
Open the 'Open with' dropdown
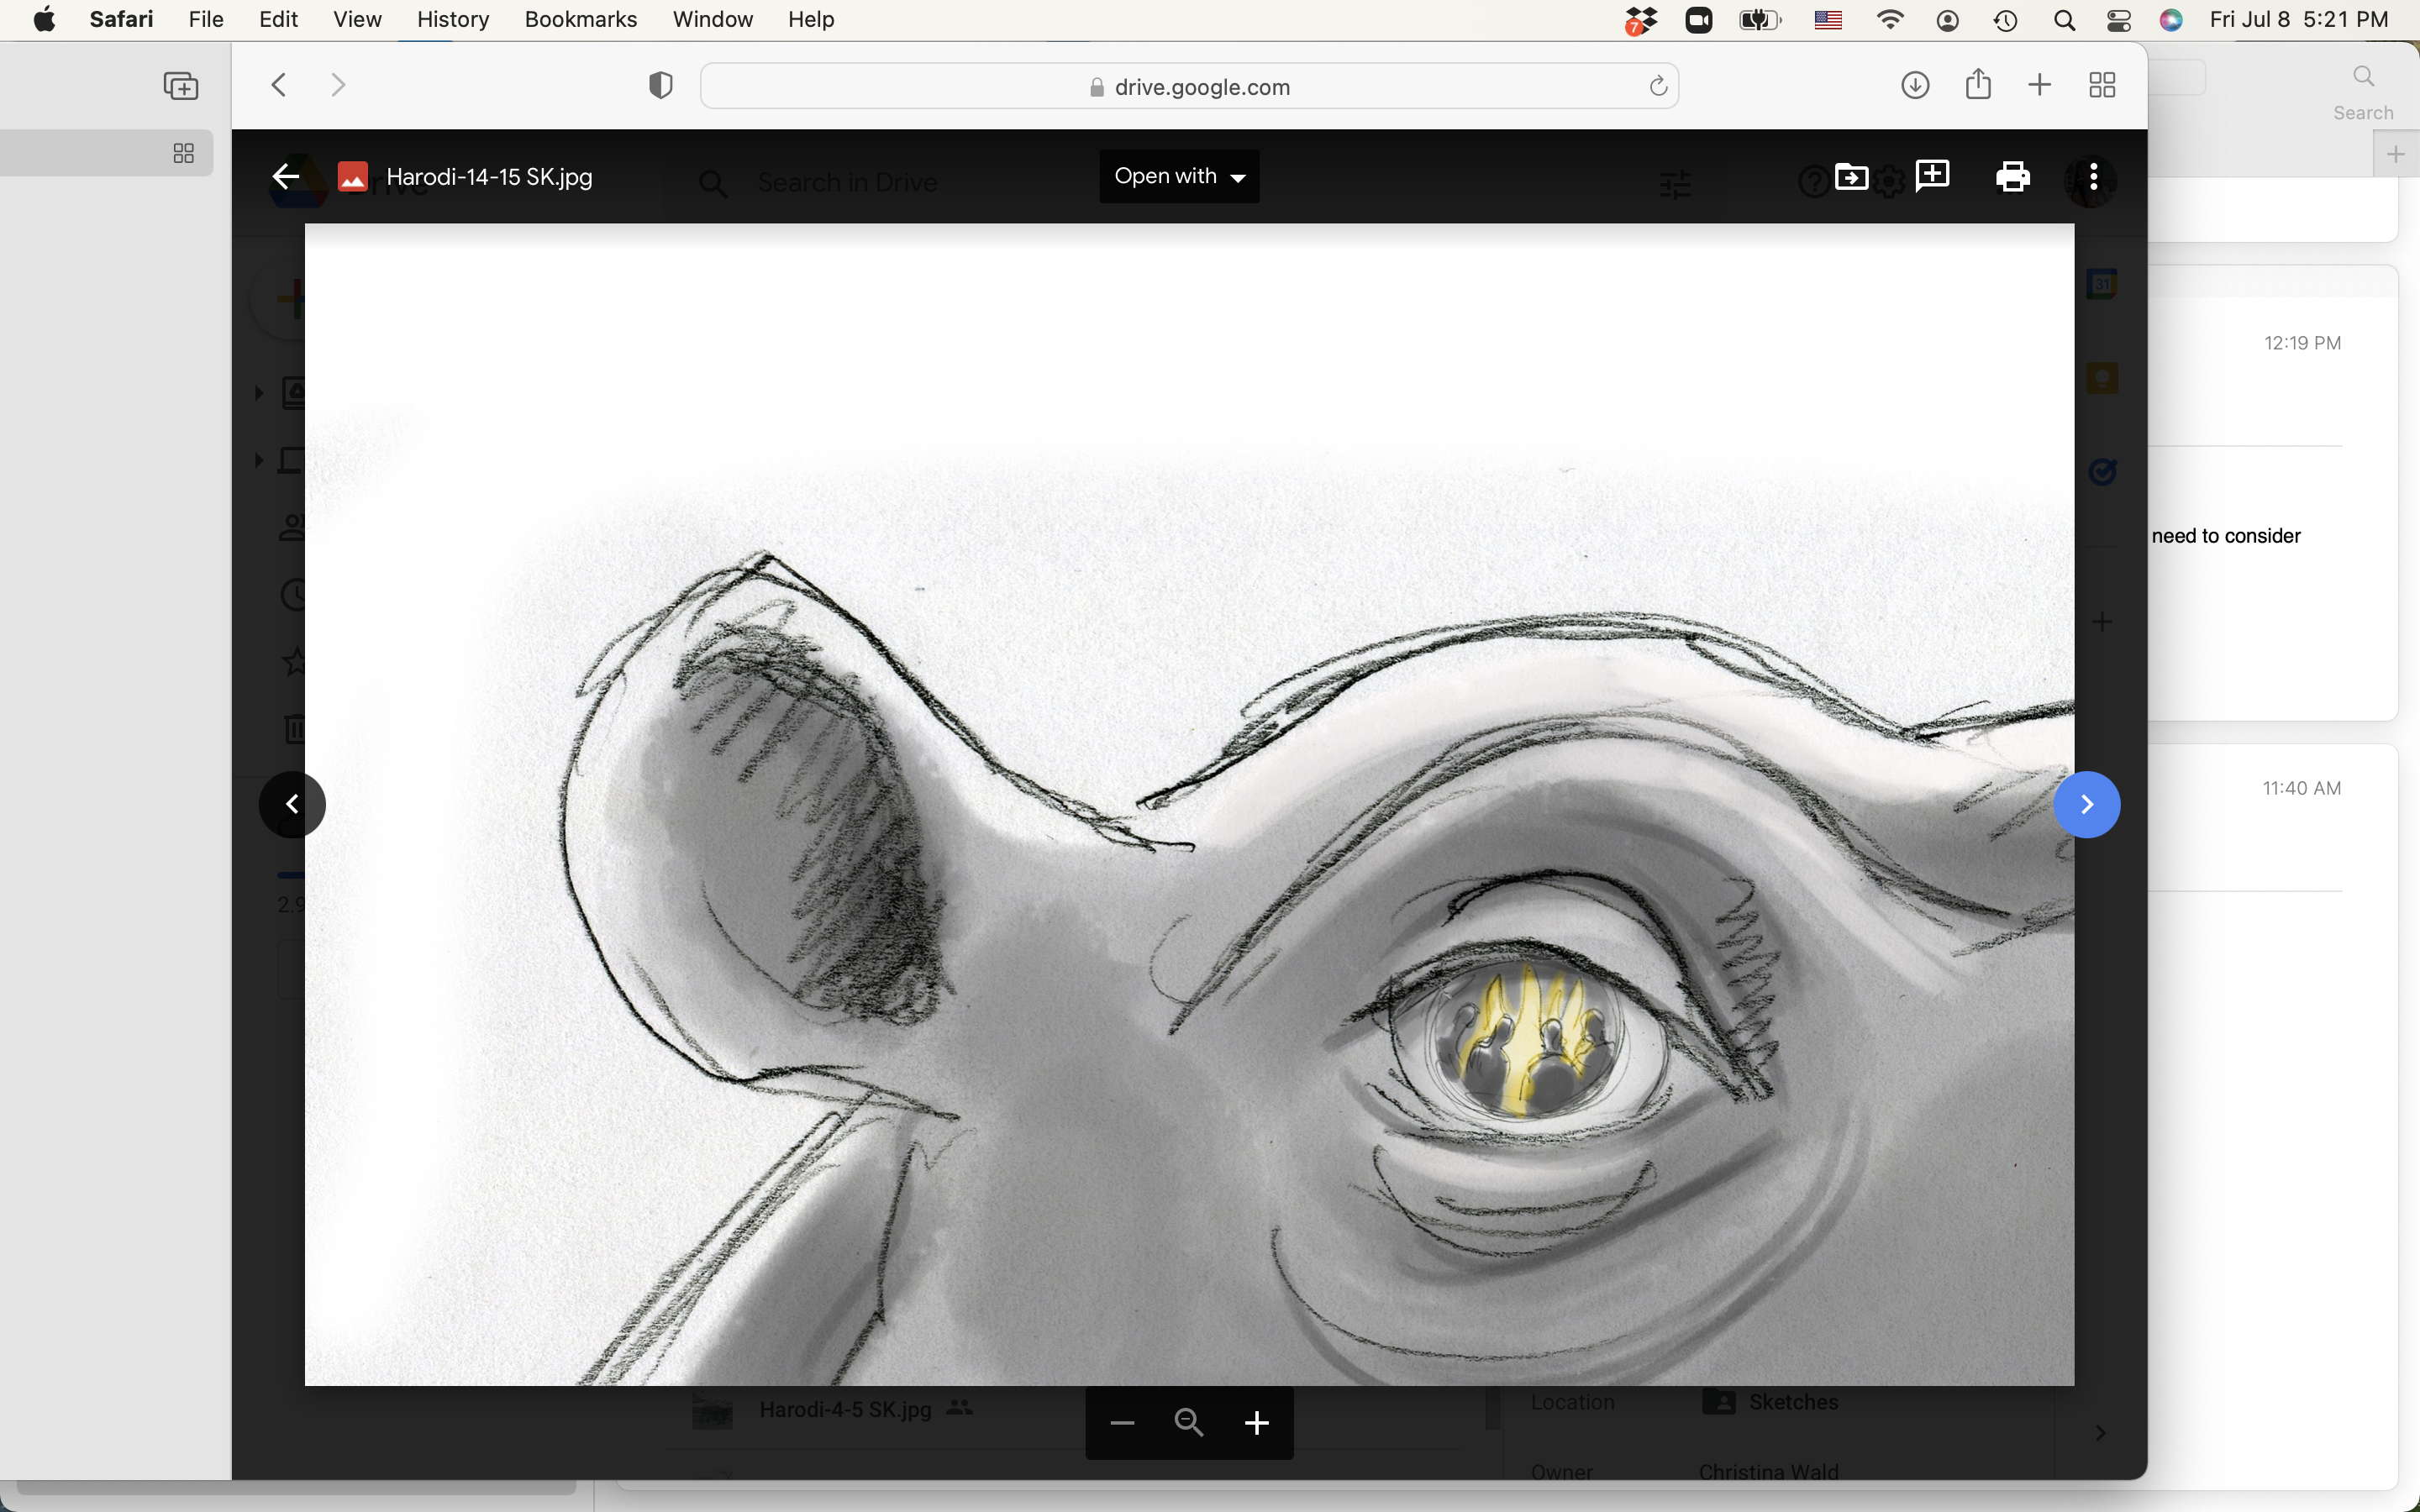point(1179,176)
